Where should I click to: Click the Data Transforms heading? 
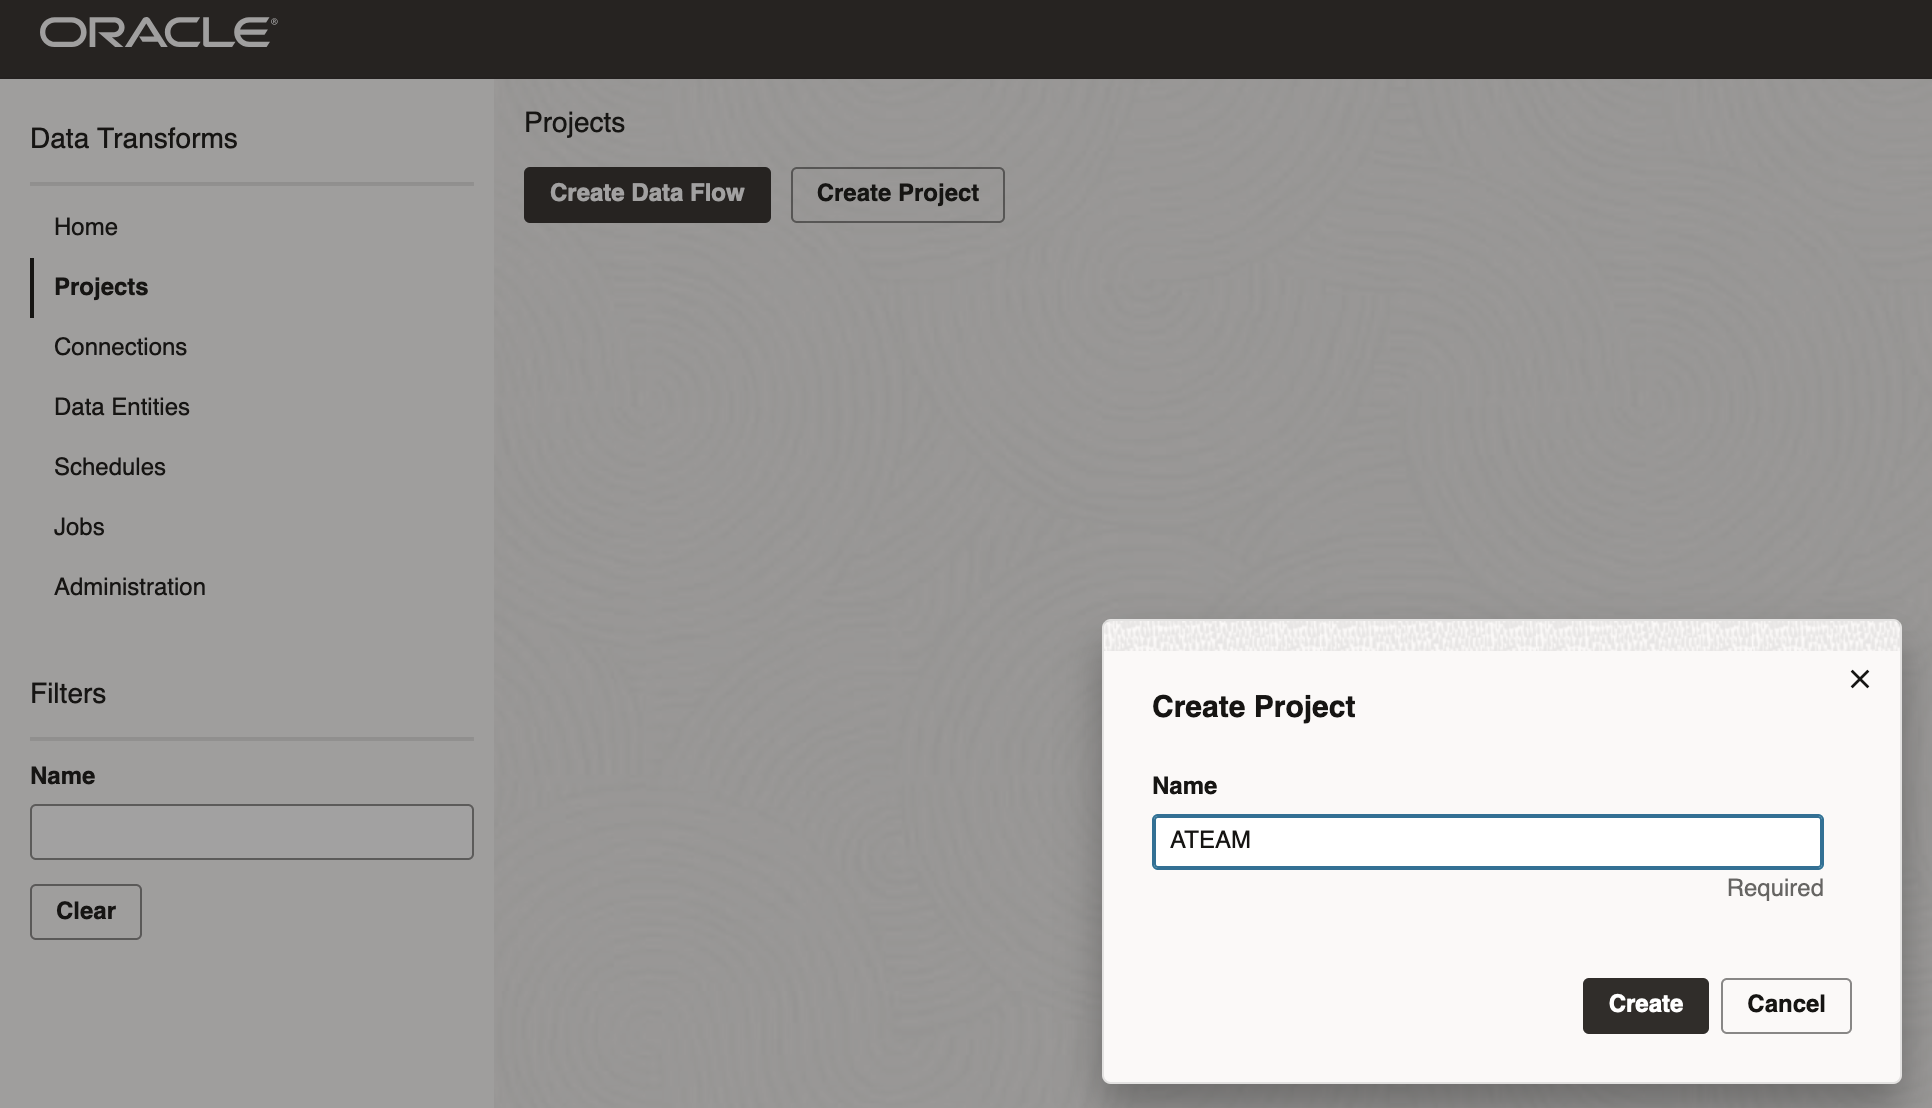(133, 139)
